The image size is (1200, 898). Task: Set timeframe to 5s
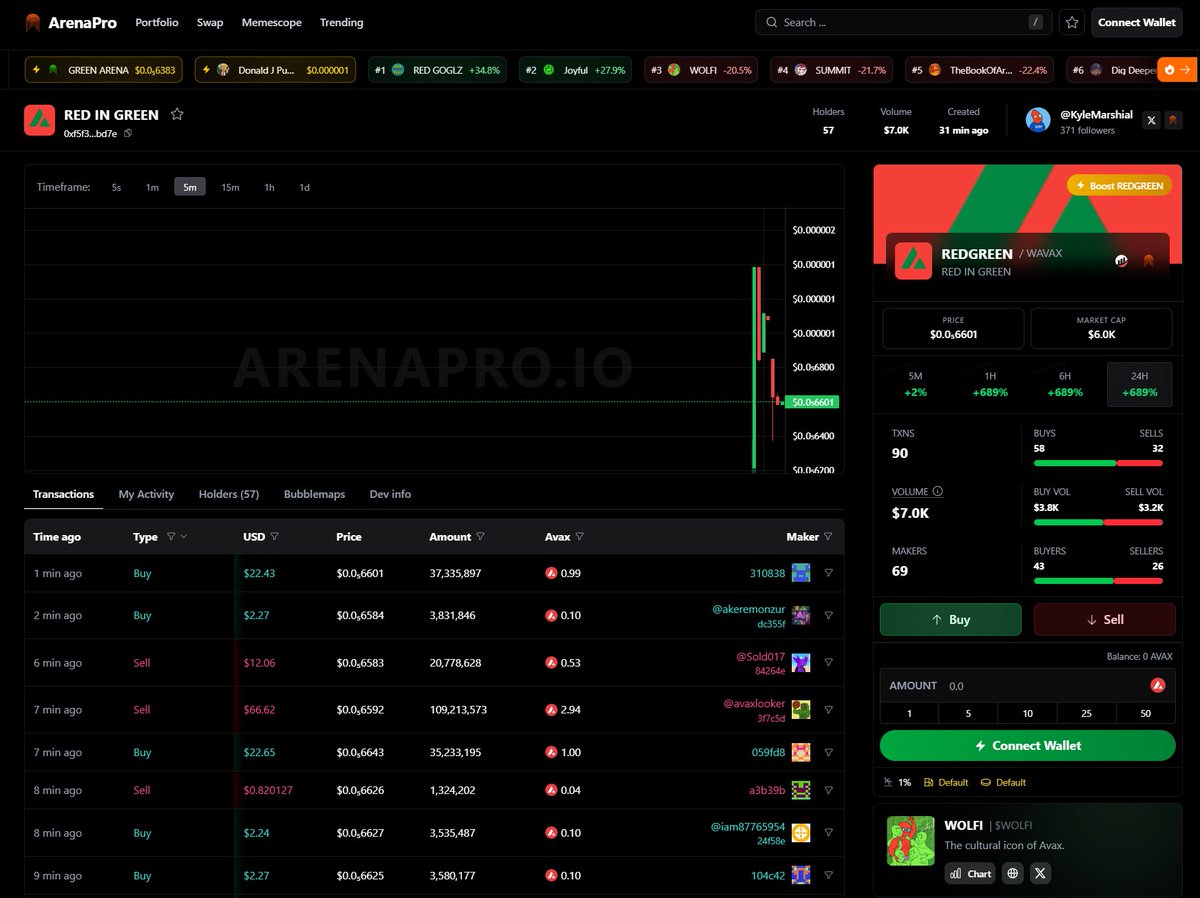tap(116, 187)
